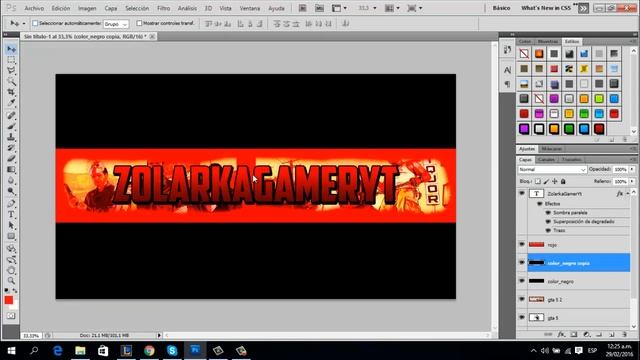Select the Spot Healing Brush tool
The image size is (640, 360).
coord(11,116)
